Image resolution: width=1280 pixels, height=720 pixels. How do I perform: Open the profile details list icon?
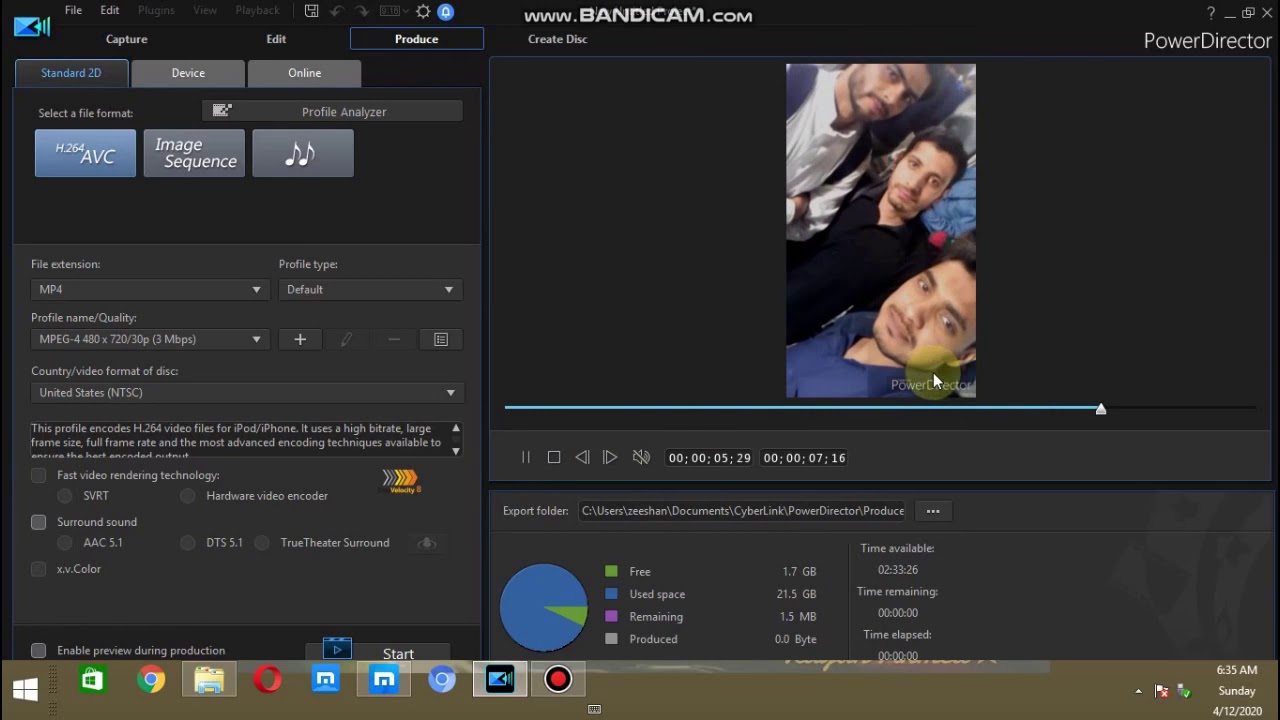click(441, 339)
